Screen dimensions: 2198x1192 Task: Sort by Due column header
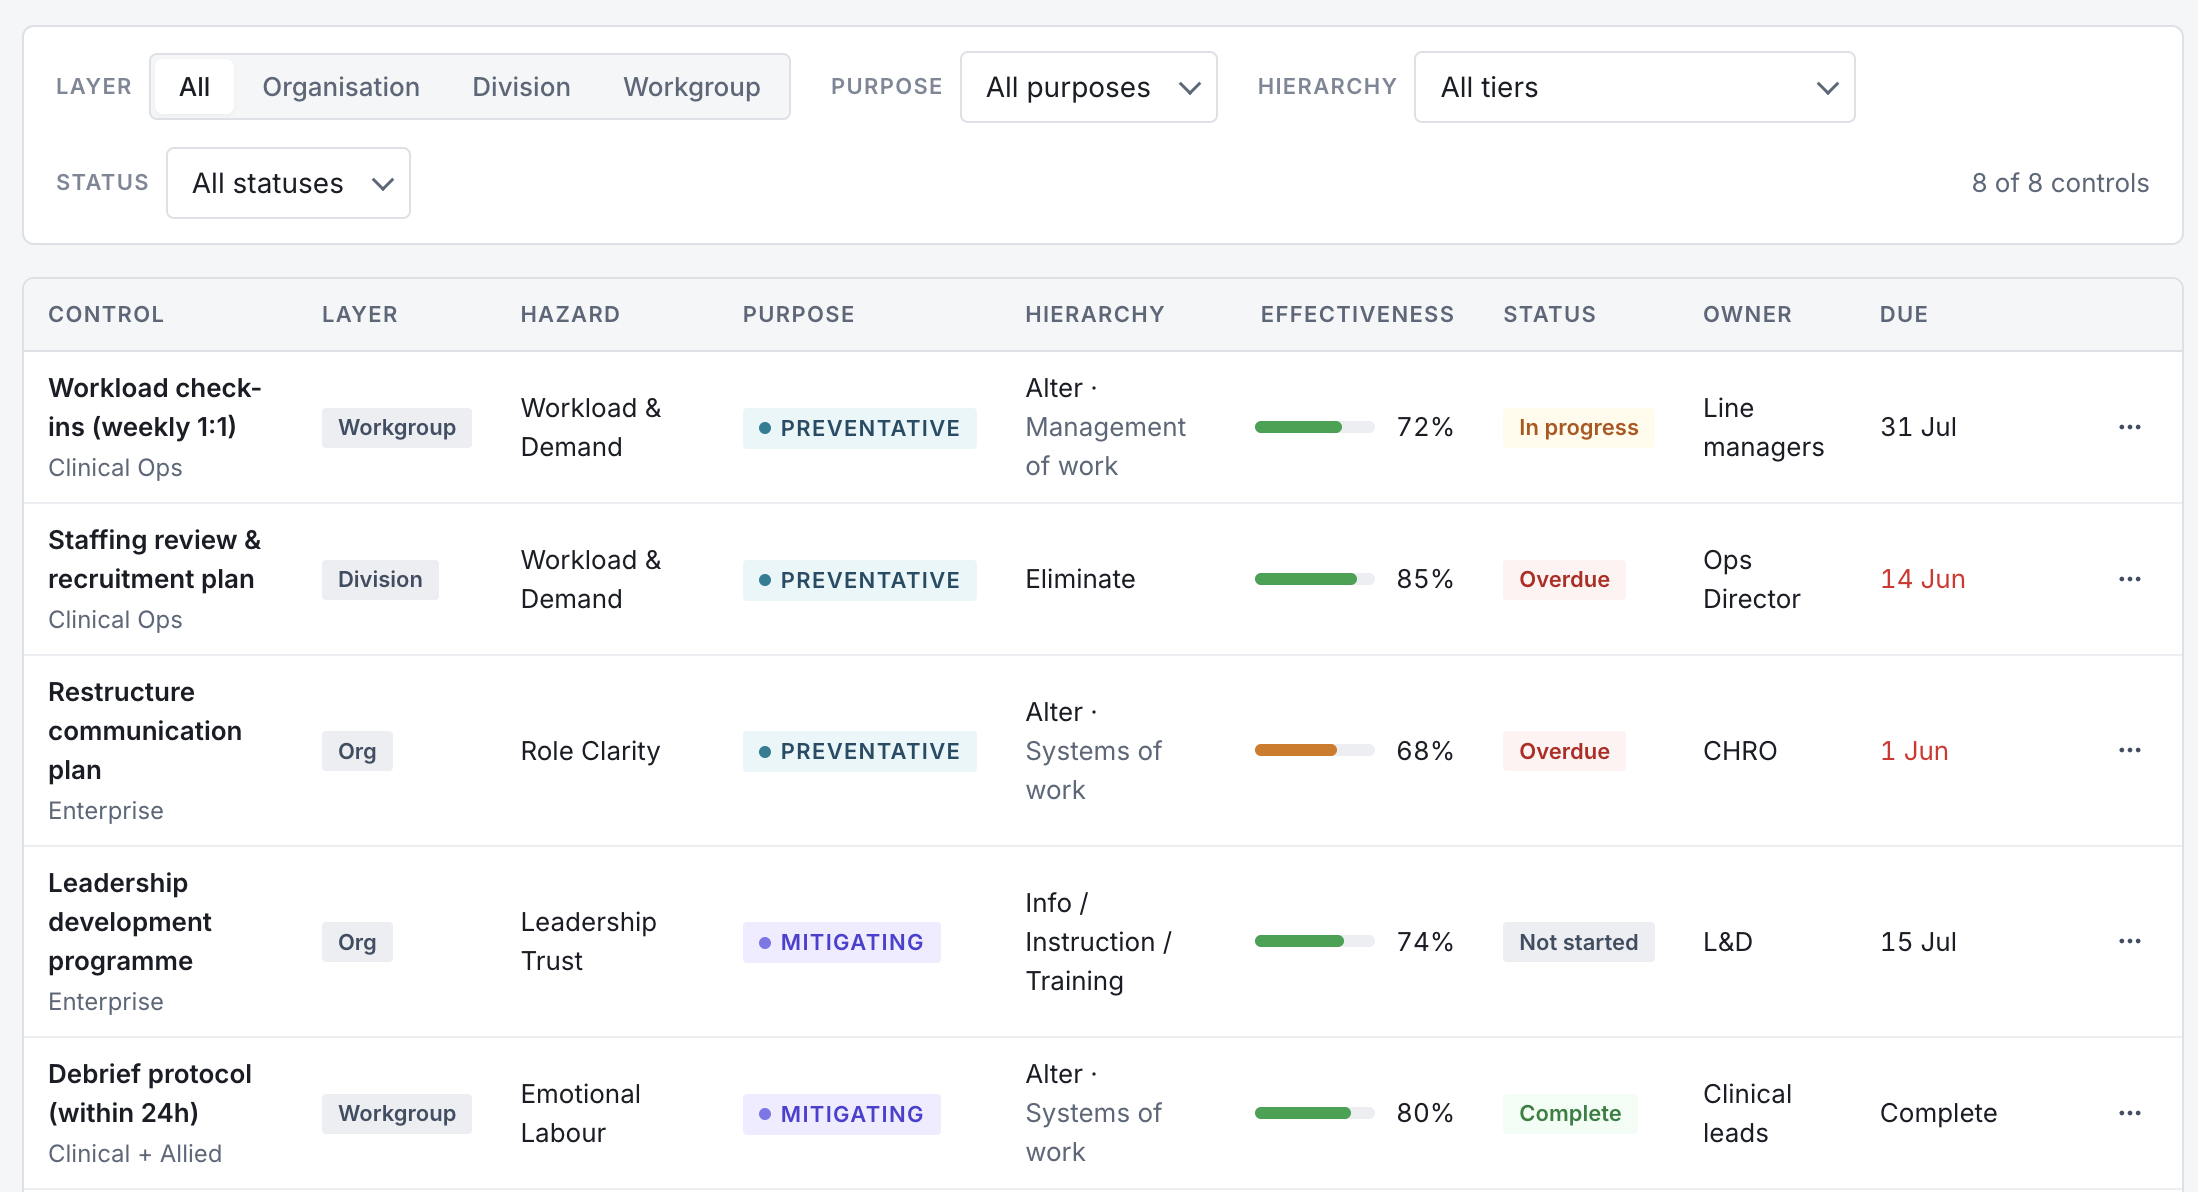tap(1904, 314)
